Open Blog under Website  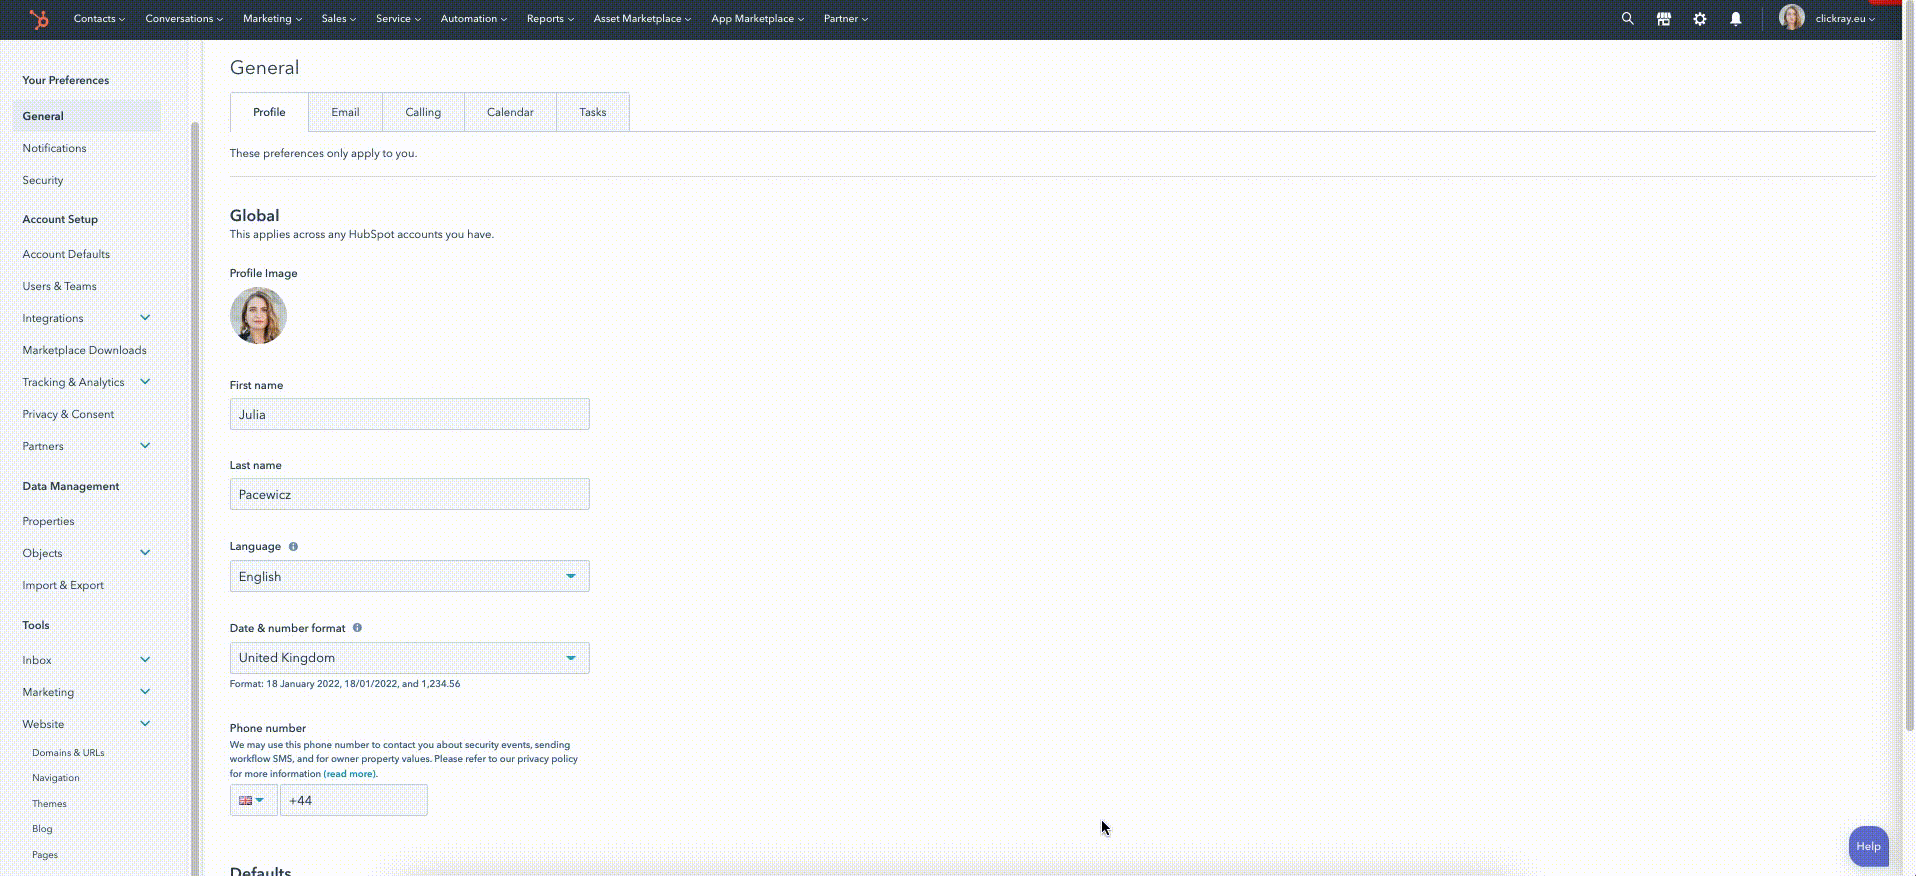(42, 829)
